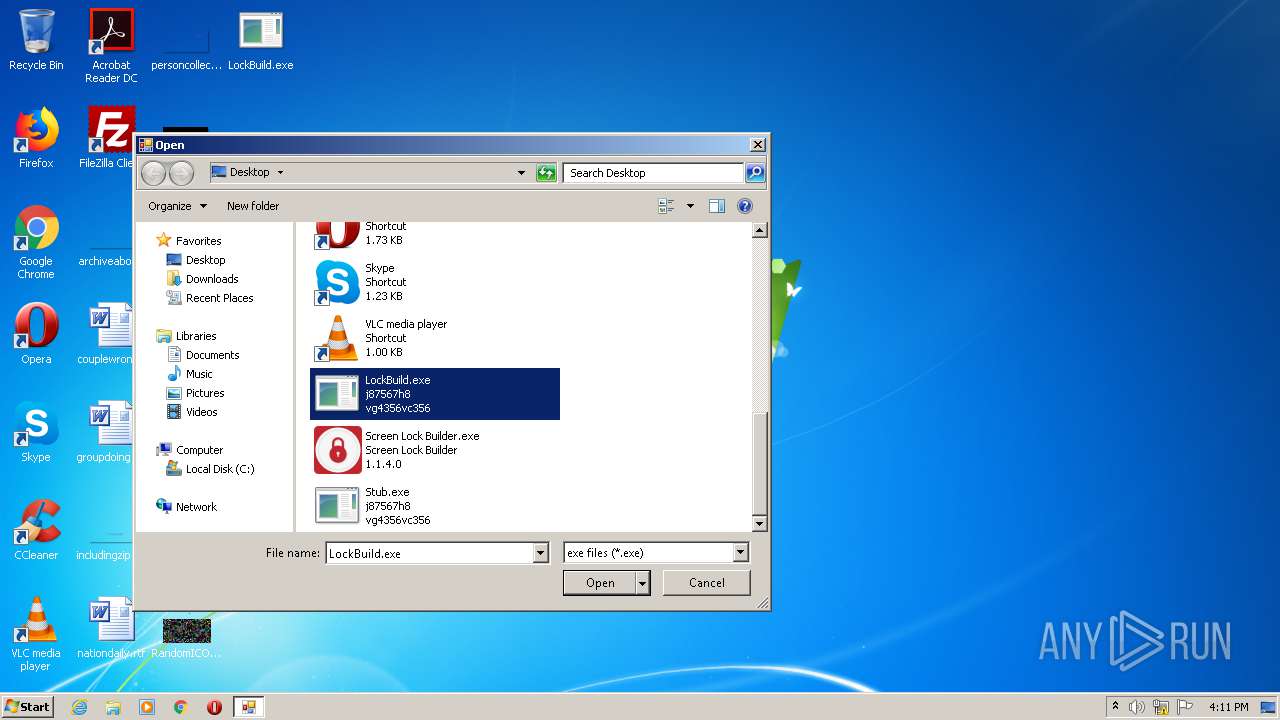Open the Opera desktop shortcut
Viewport: 1280px width, 720px height.
pyautogui.click(x=36, y=333)
